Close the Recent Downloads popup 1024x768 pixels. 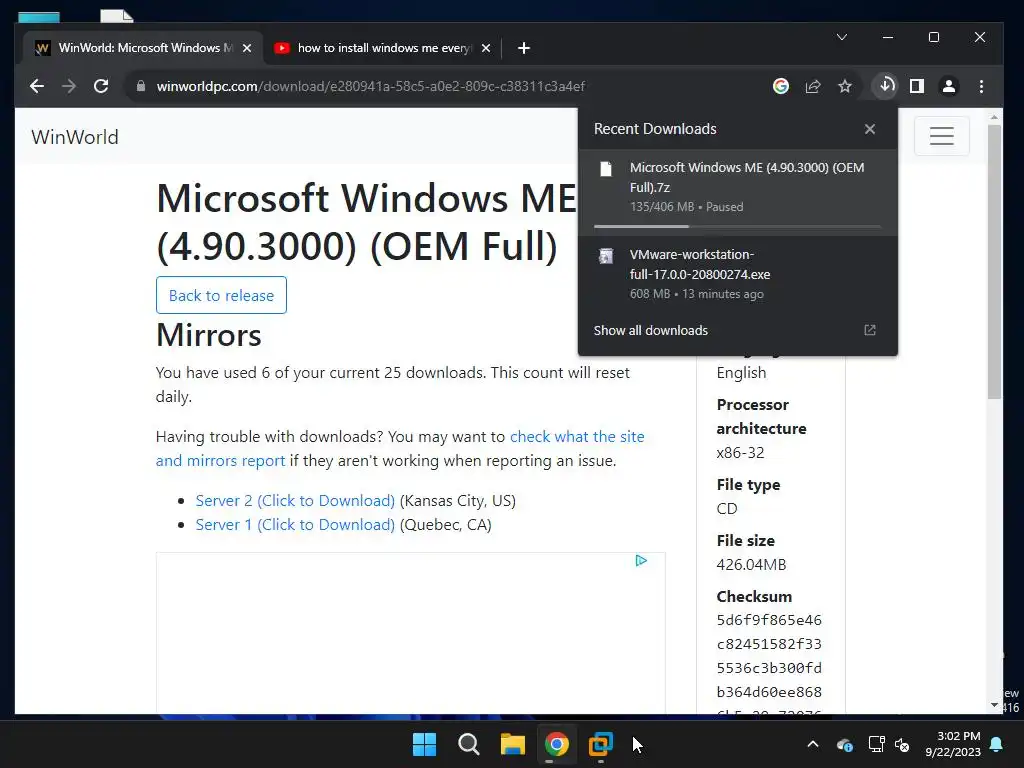[870, 129]
